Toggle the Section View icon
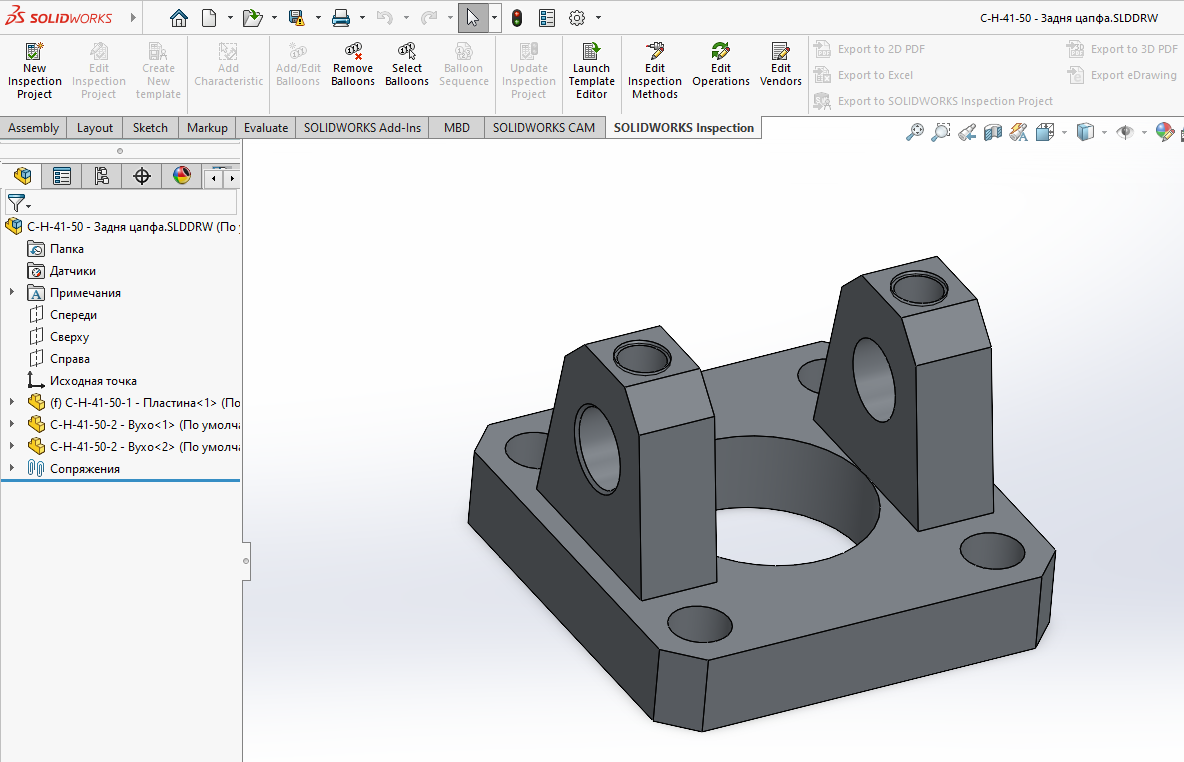Screen dimensions: 1184x762 (x=993, y=132)
